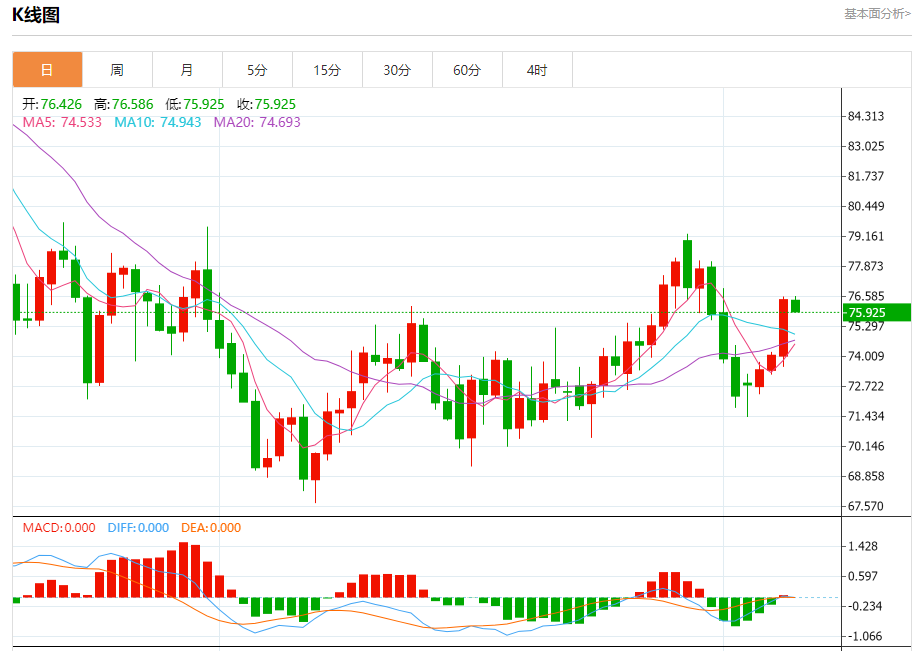Click the 84.313 price axis label
This screenshot has width=922, height=651.
click(x=866, y=116)
